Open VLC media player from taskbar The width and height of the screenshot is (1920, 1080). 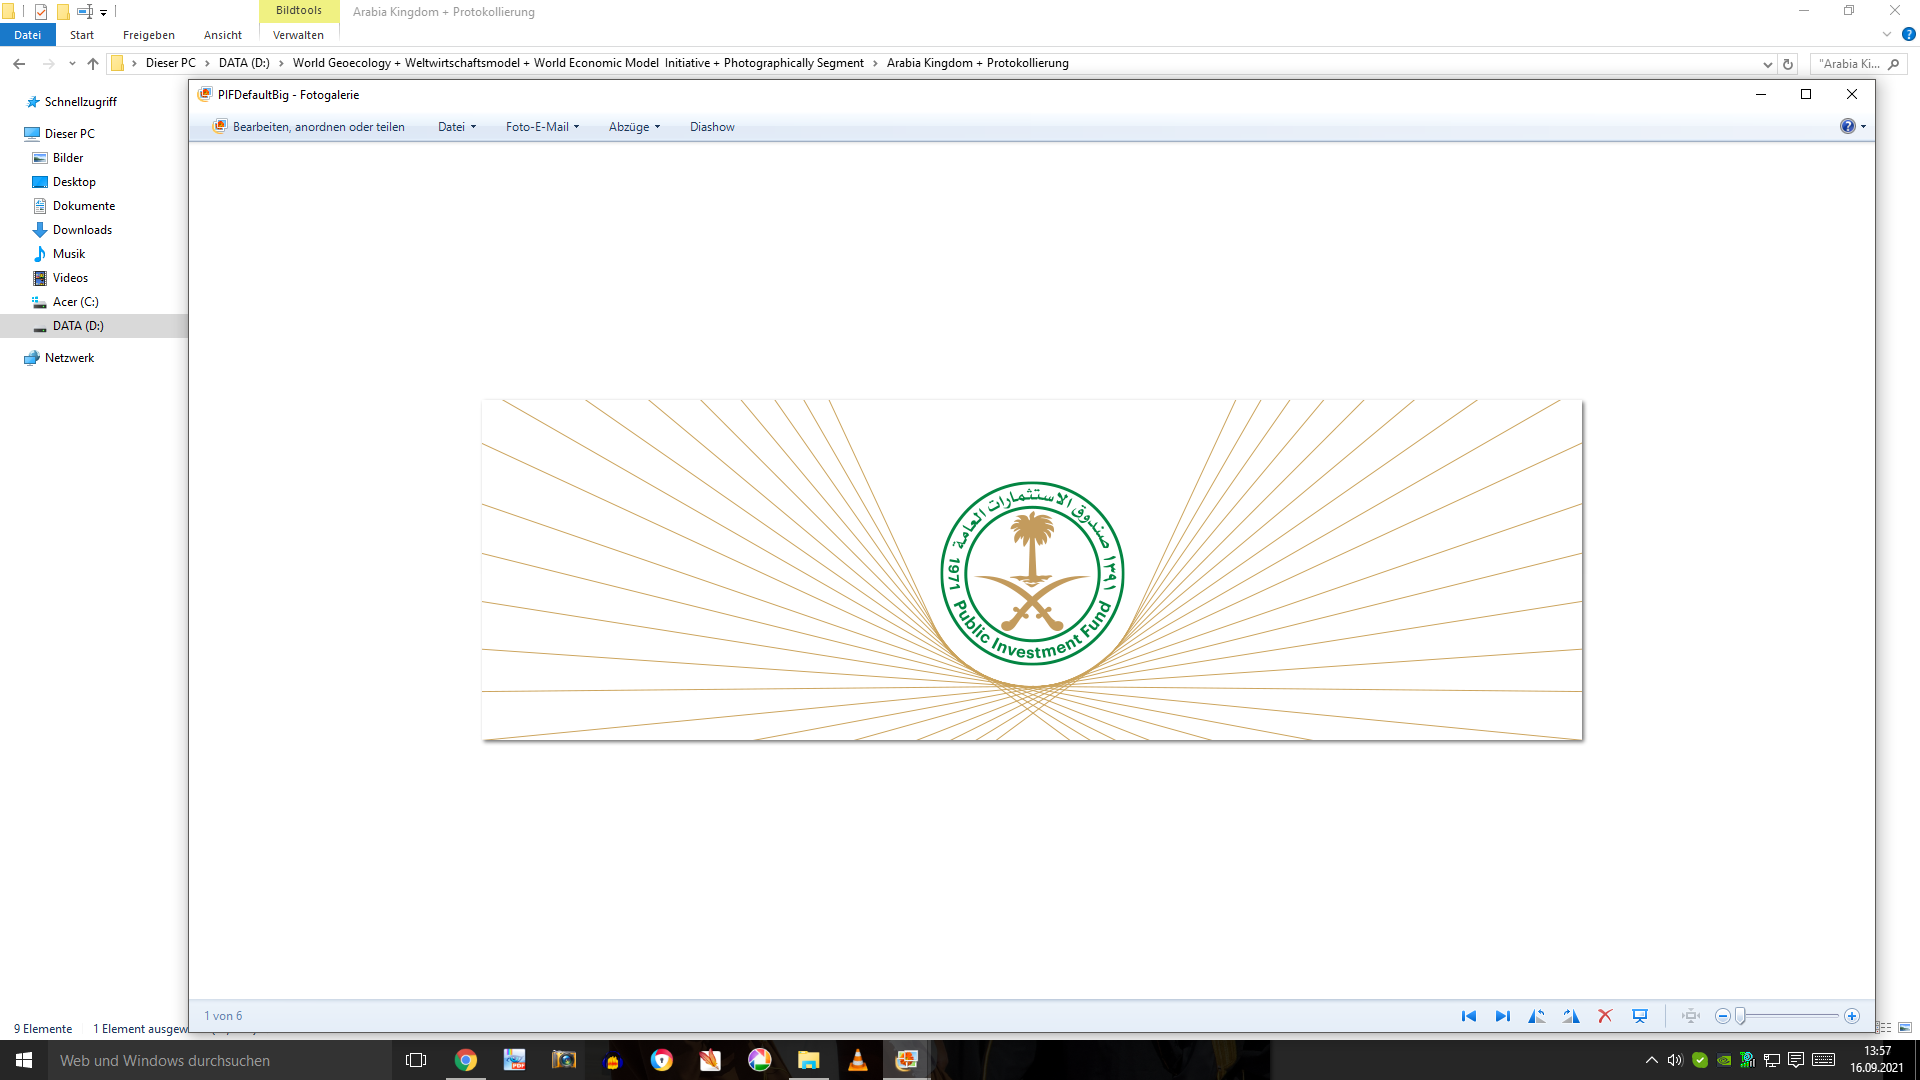coord(857,1060)
